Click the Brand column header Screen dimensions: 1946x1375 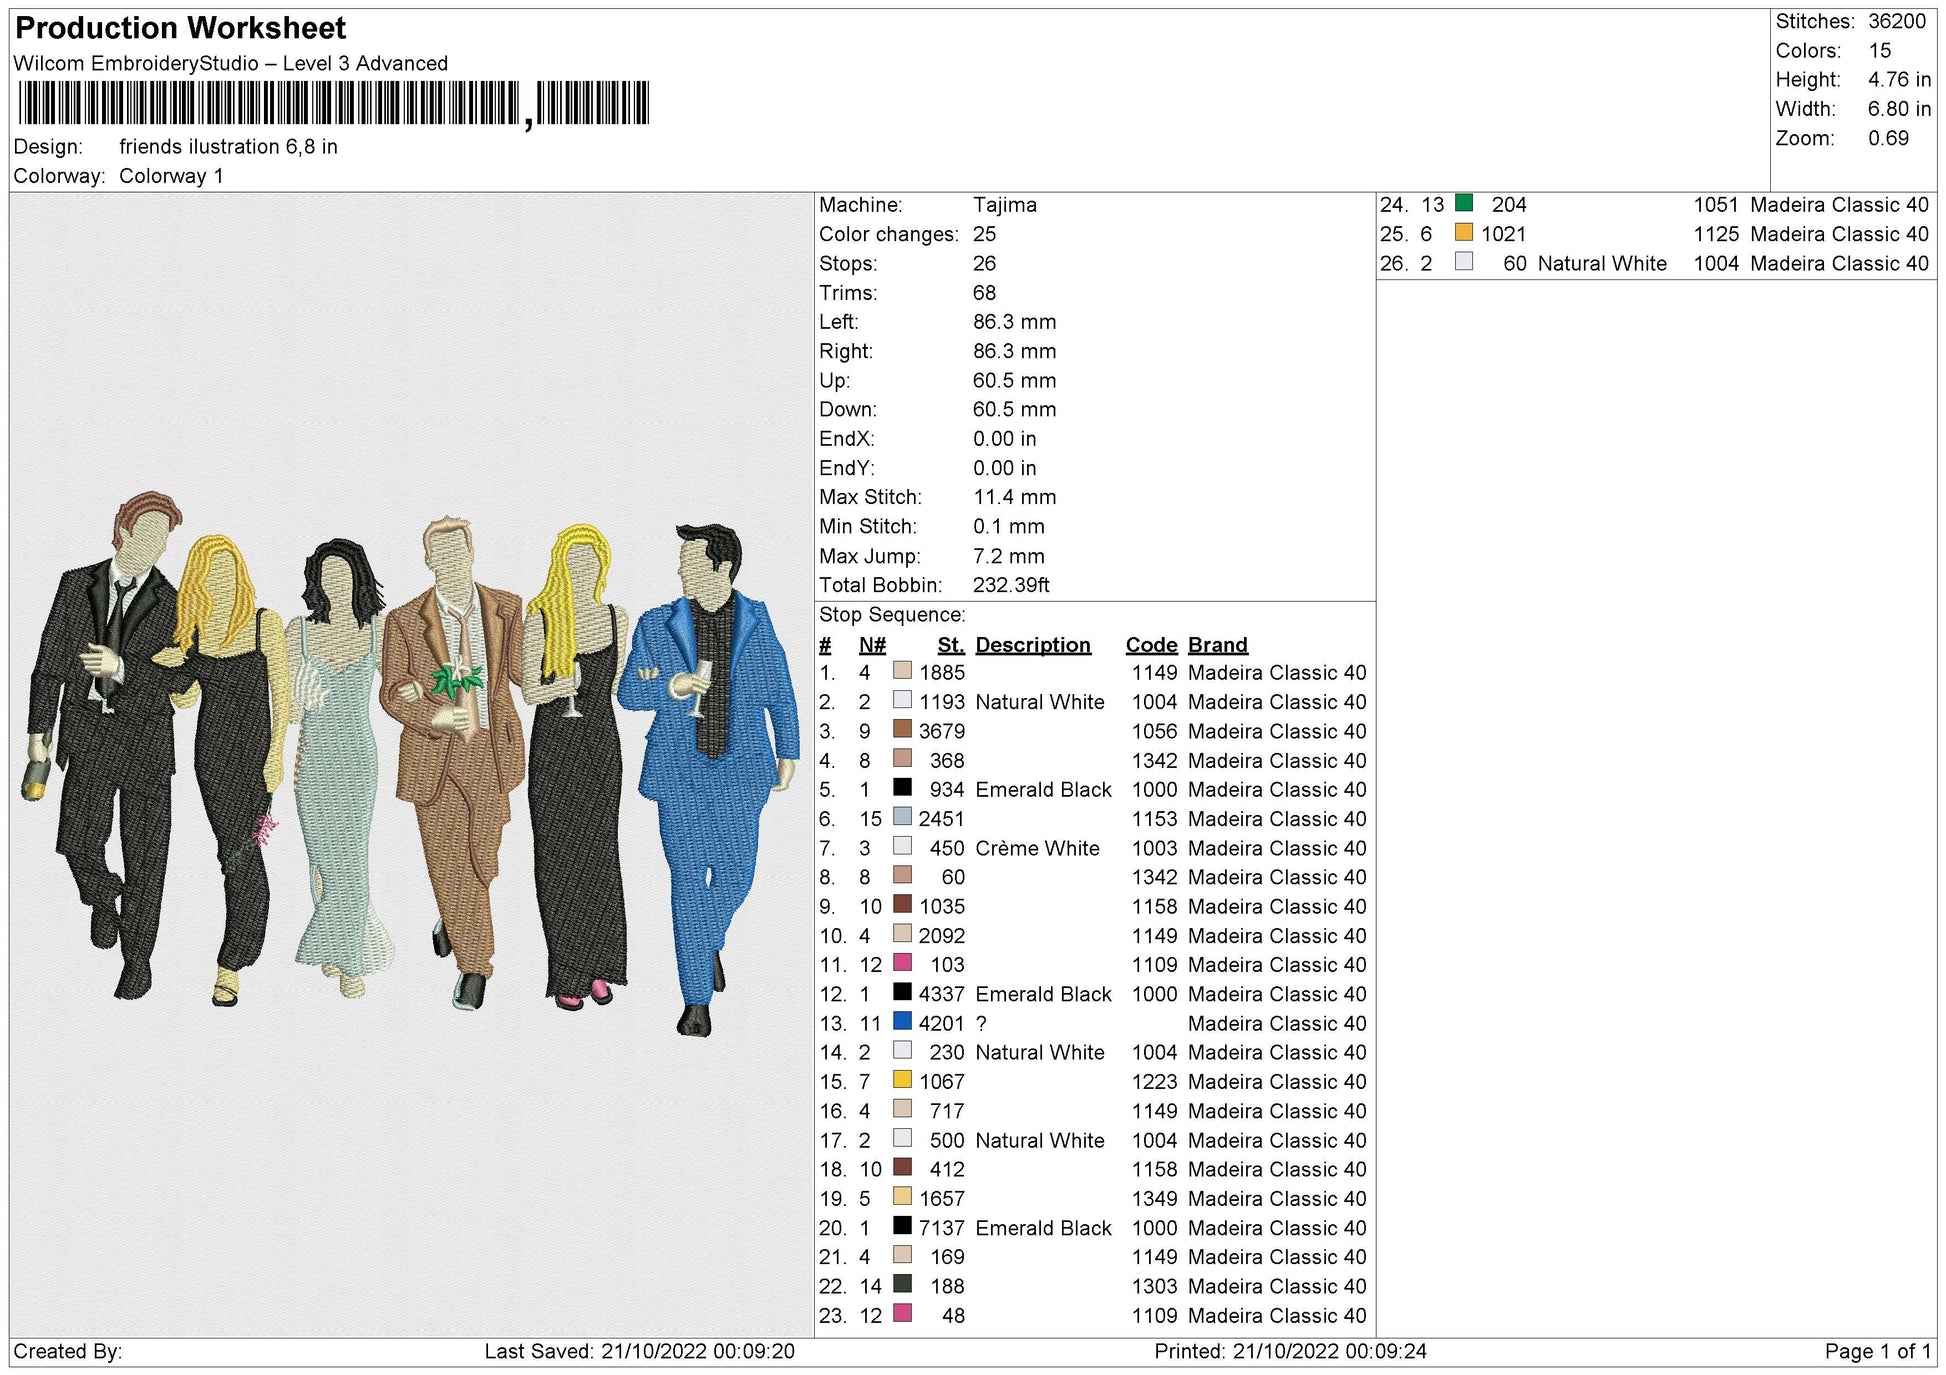pos(1217,645)
